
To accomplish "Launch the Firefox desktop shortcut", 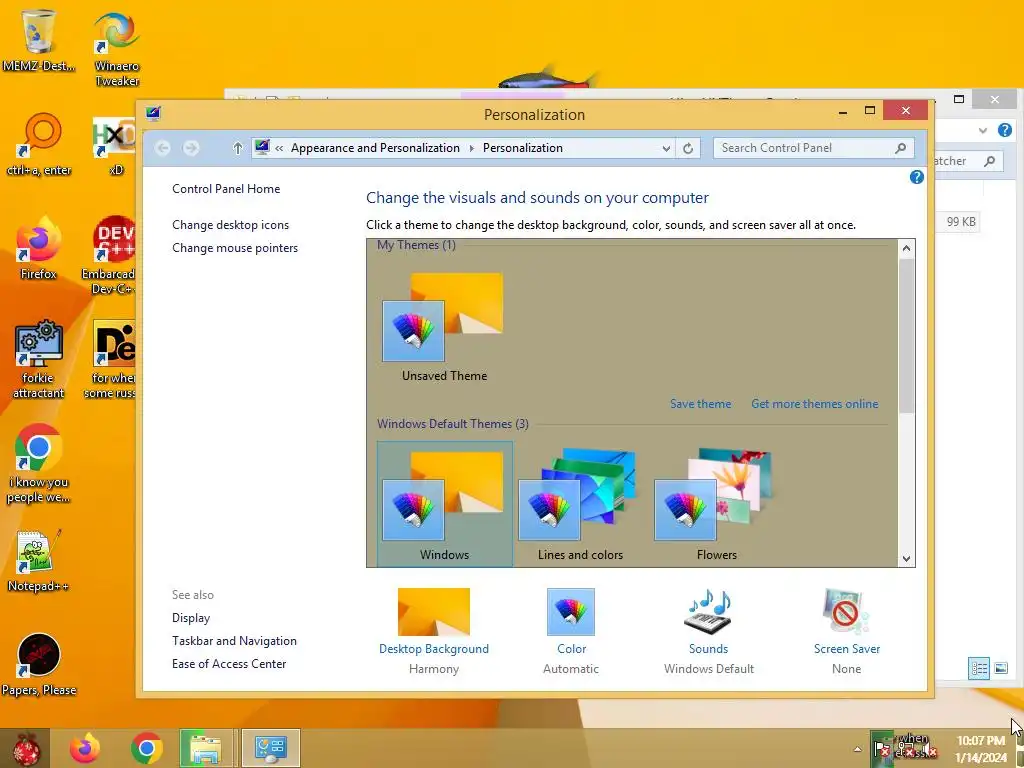I will (x=38, y=248).
